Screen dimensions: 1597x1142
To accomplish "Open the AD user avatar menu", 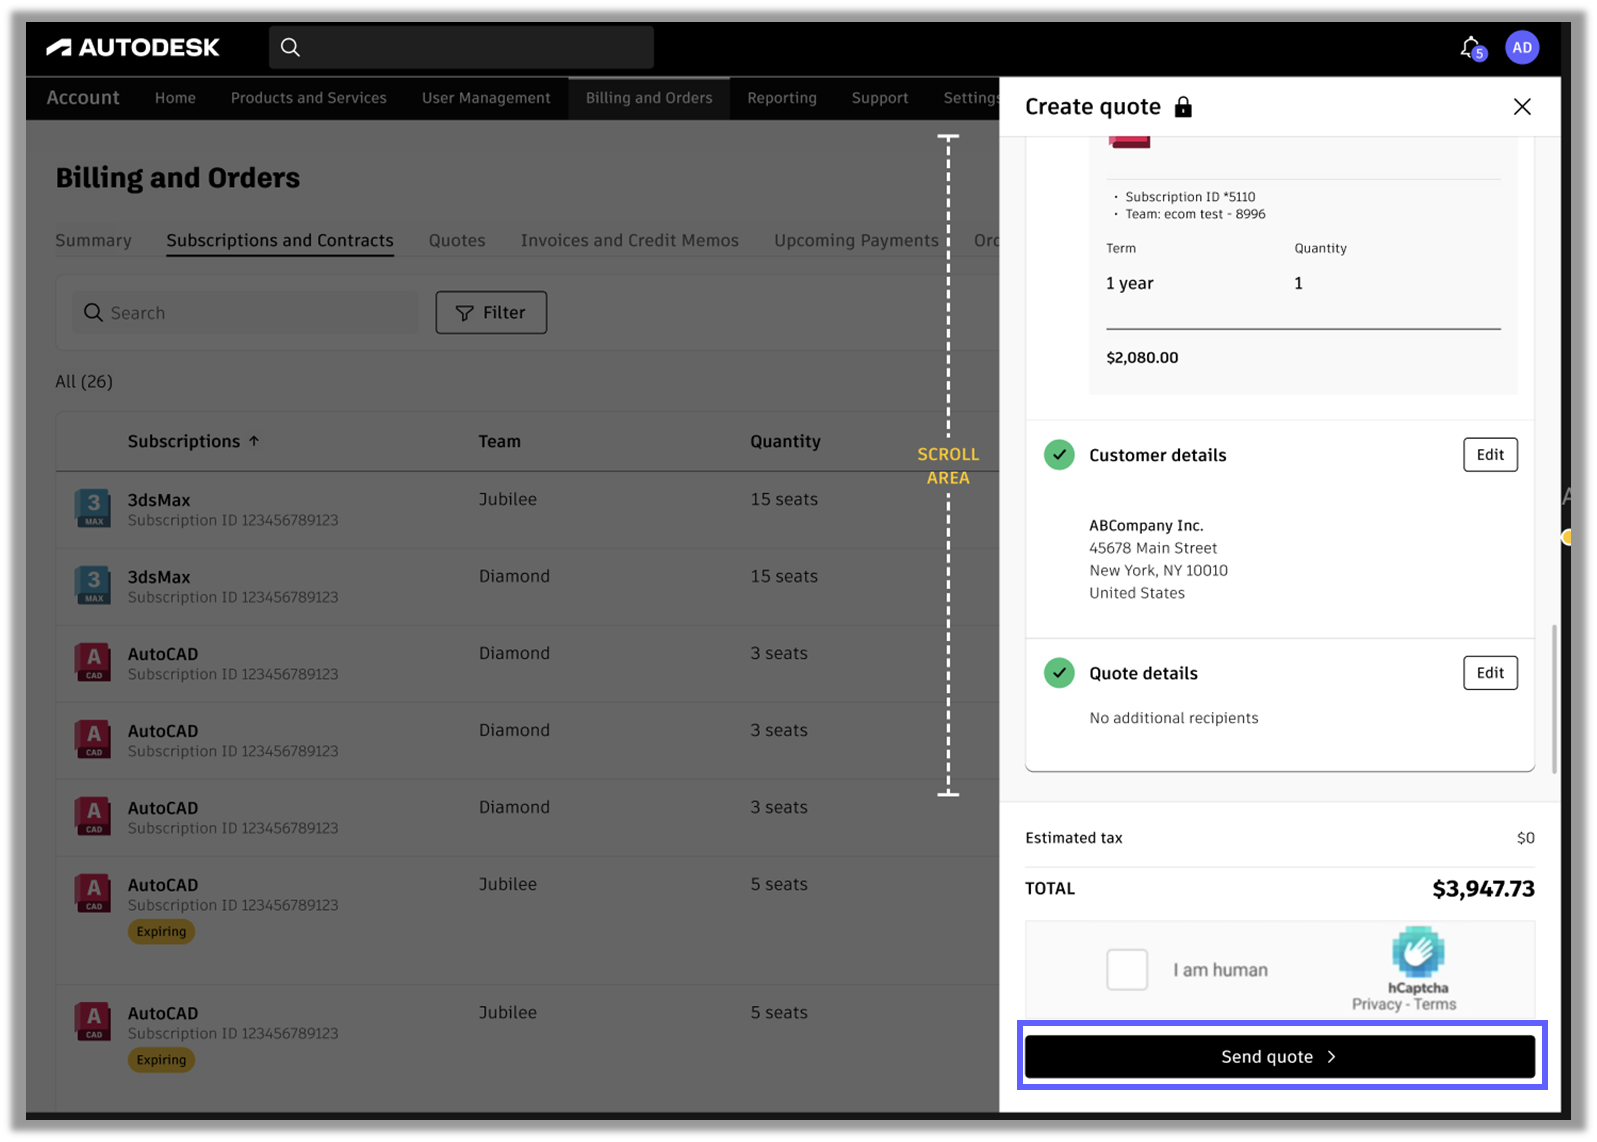I will click(x=1521, y=47).
